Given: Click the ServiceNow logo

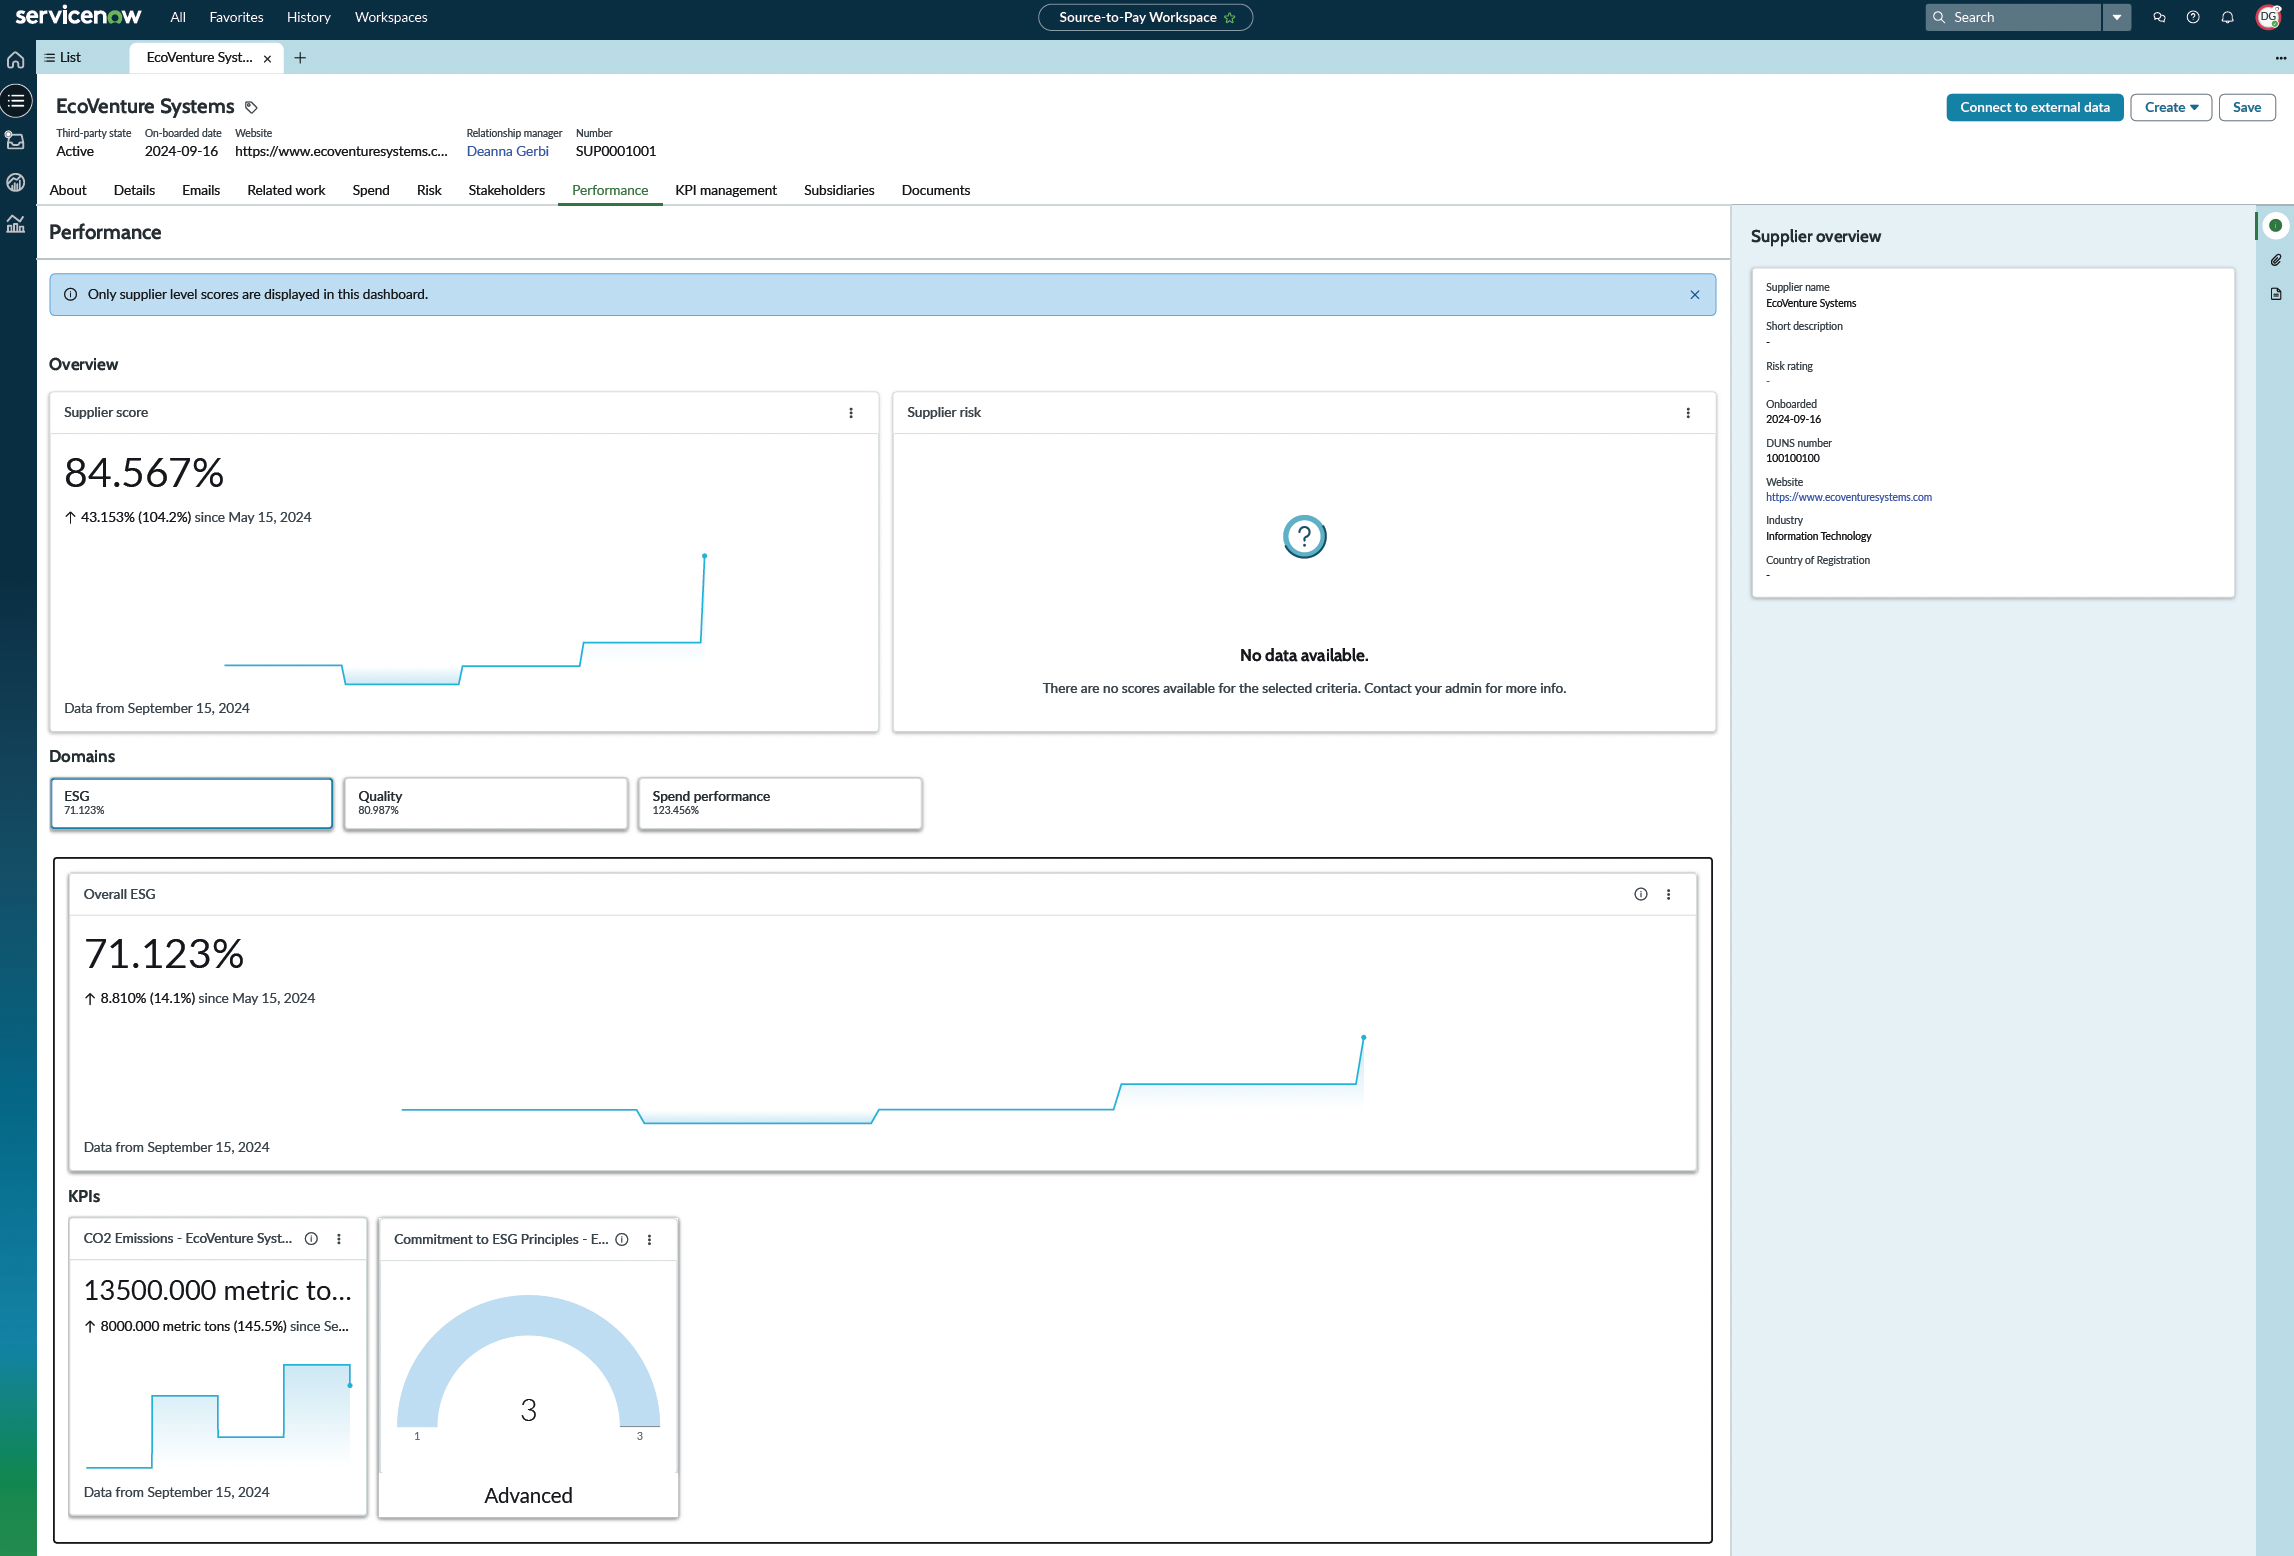Looking at the screenshot, I should (78, 16).
